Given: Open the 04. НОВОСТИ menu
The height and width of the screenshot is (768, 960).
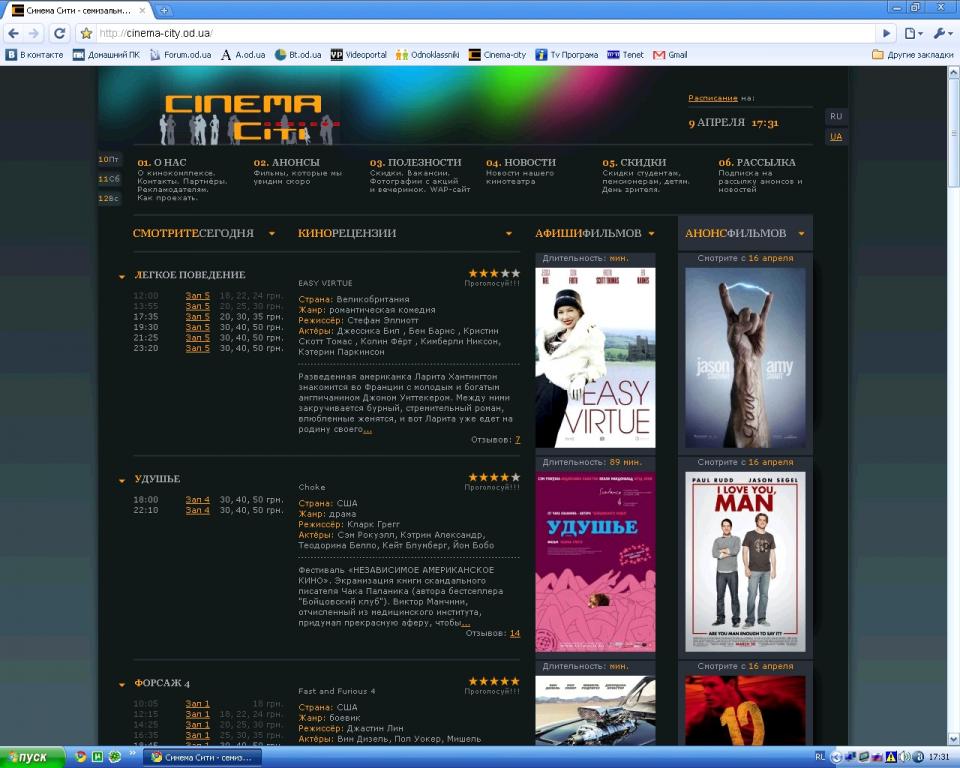Looking at the screenshot, I should (521, 162).
